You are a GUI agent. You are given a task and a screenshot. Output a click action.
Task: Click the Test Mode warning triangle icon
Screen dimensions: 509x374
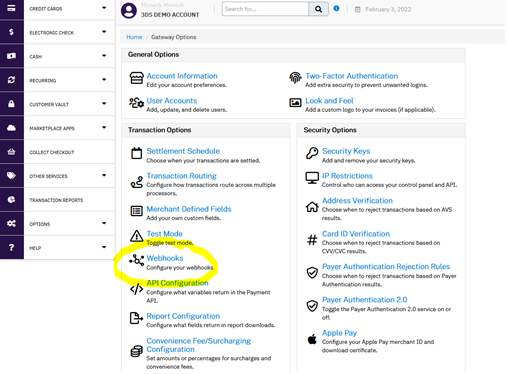[137, 236]
